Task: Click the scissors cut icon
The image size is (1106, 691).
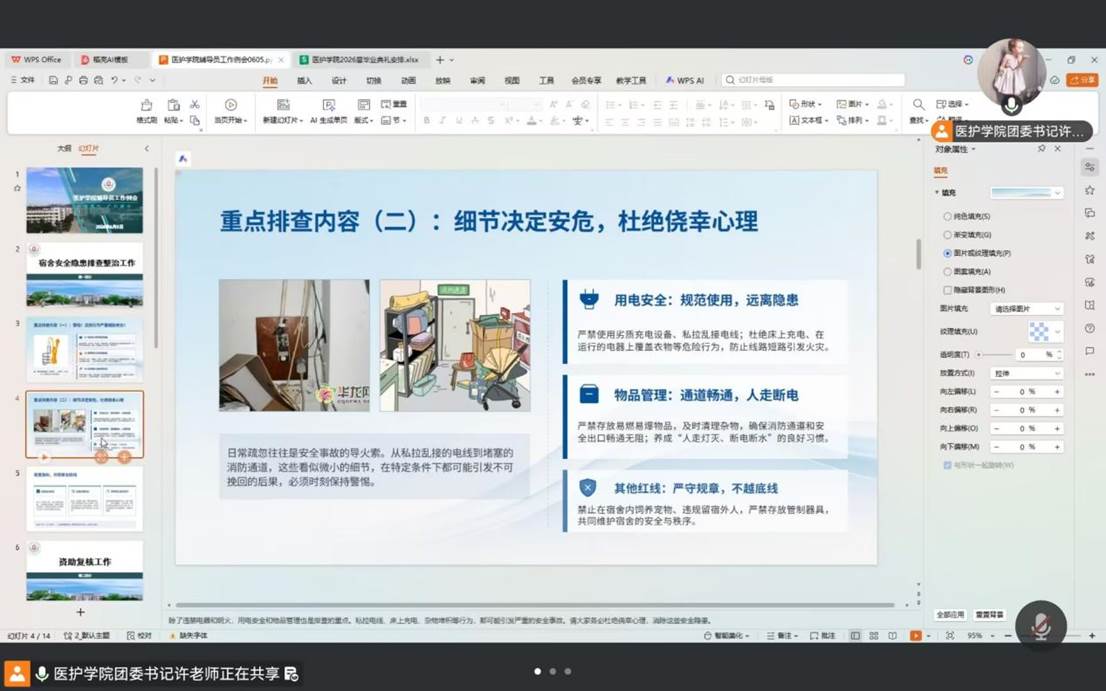Action: tap(195, 104)
